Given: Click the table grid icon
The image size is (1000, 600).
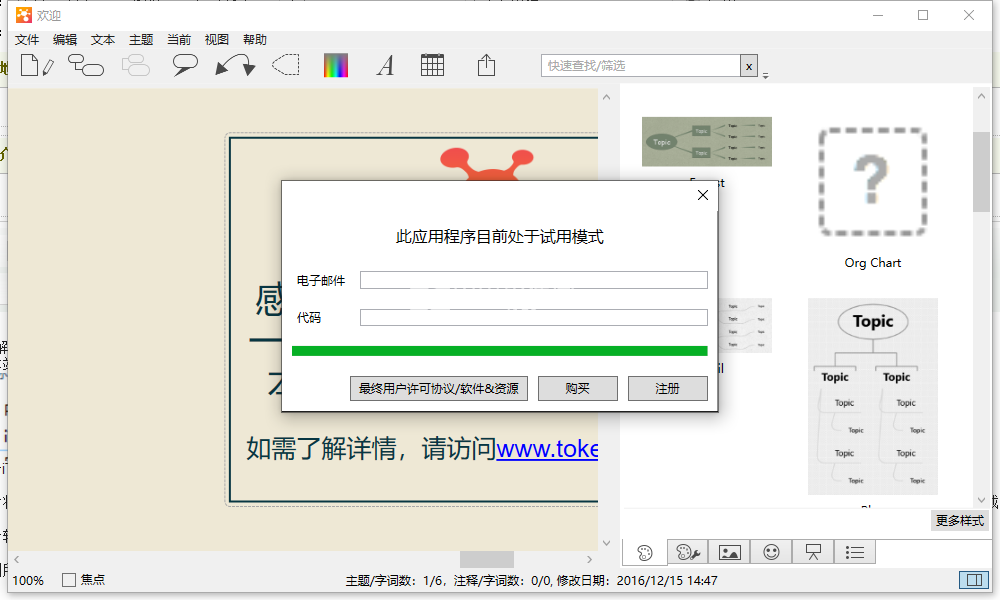Looking at the screenshot, I should (432, 66).
